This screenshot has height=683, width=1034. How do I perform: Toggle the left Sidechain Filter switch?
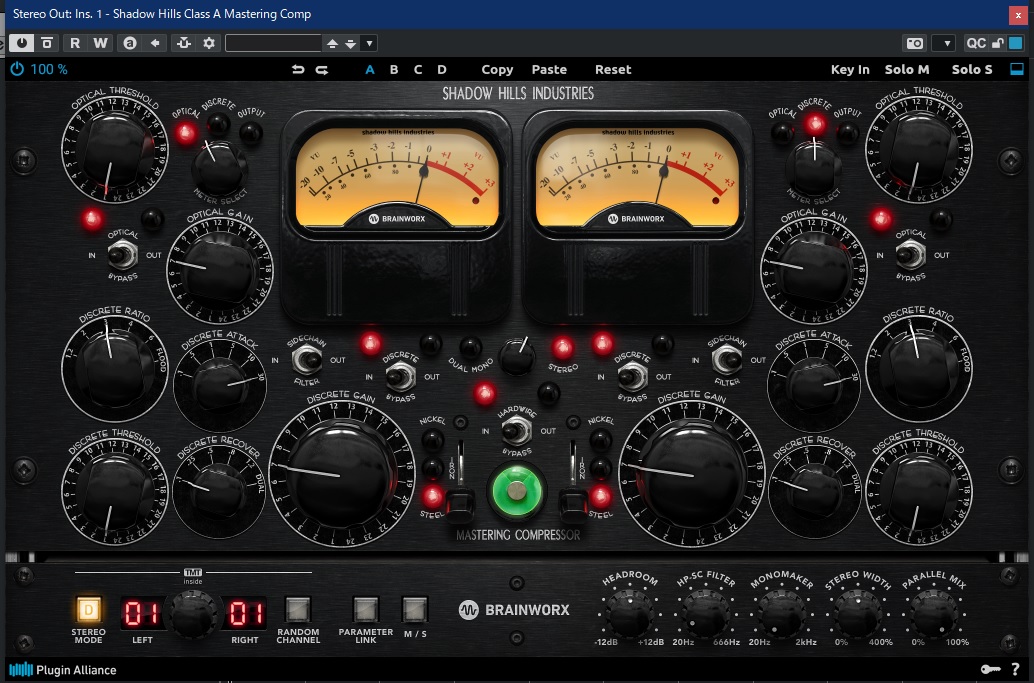tap(307, 360)
